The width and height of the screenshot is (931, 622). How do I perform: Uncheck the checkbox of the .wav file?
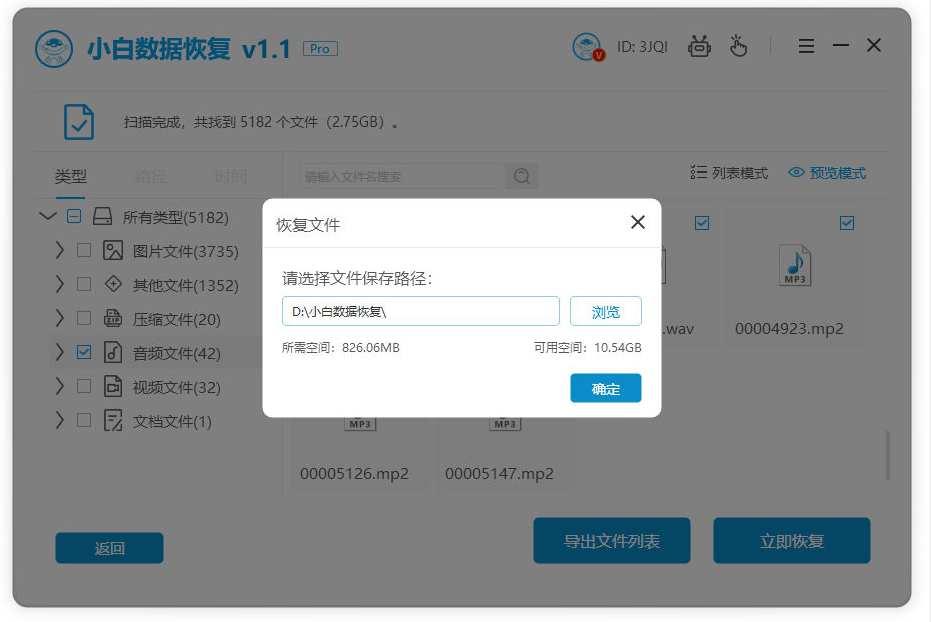tap(702, 223)
